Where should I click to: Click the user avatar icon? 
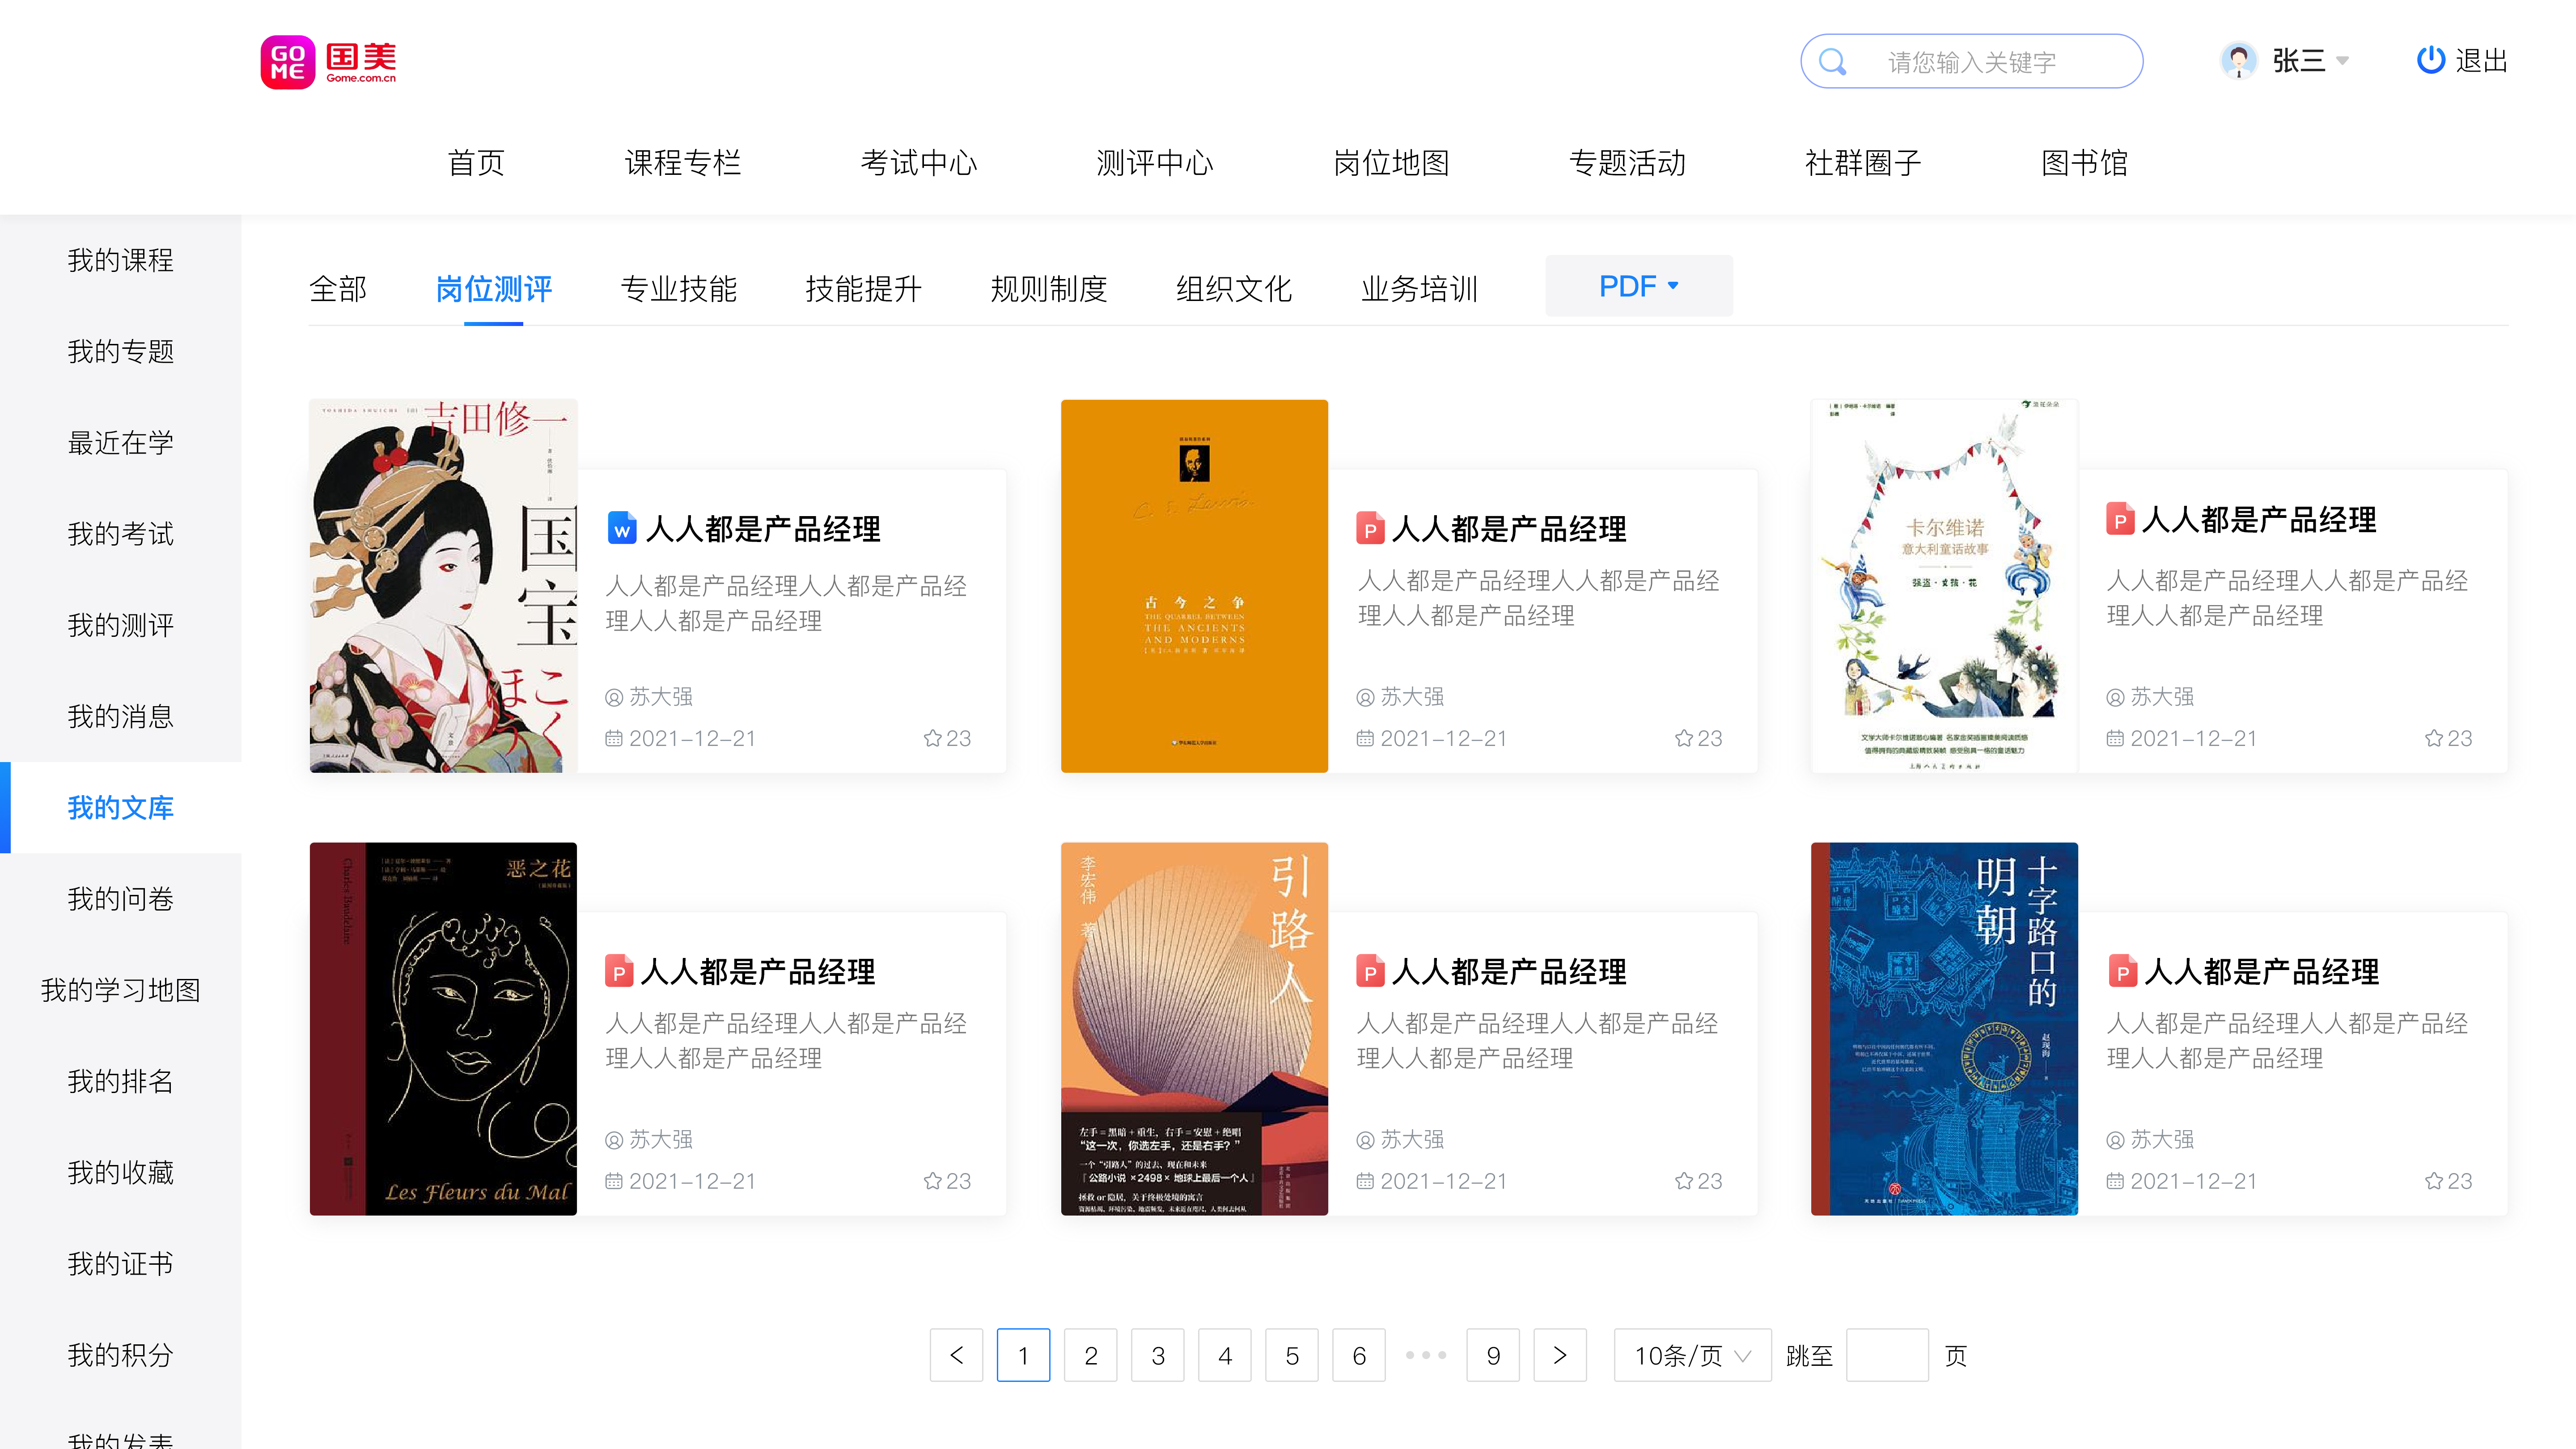click(x=2238, y=61)
